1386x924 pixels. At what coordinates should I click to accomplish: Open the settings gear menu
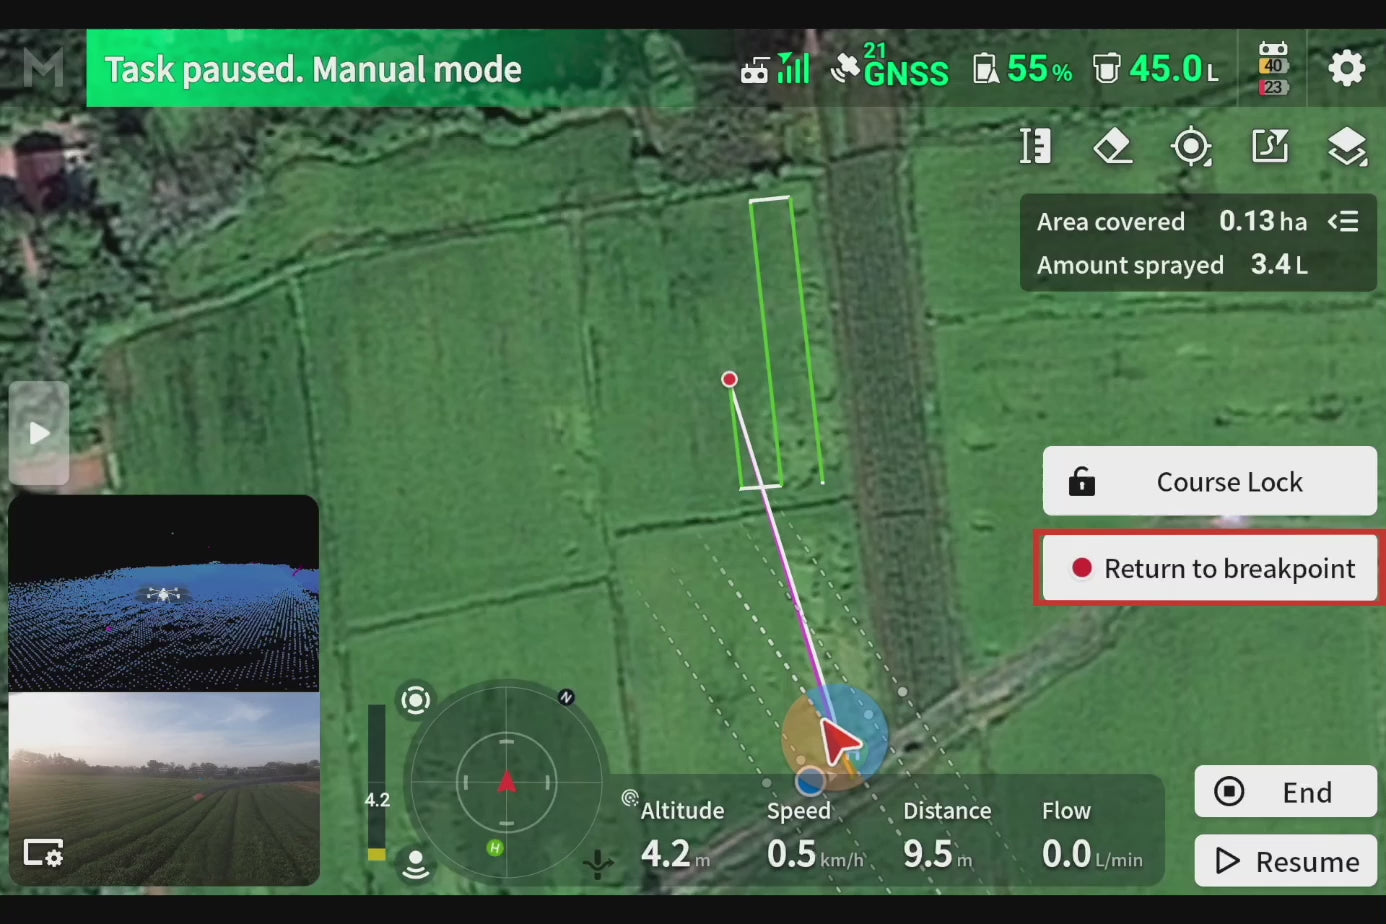tap(1346, 69)
